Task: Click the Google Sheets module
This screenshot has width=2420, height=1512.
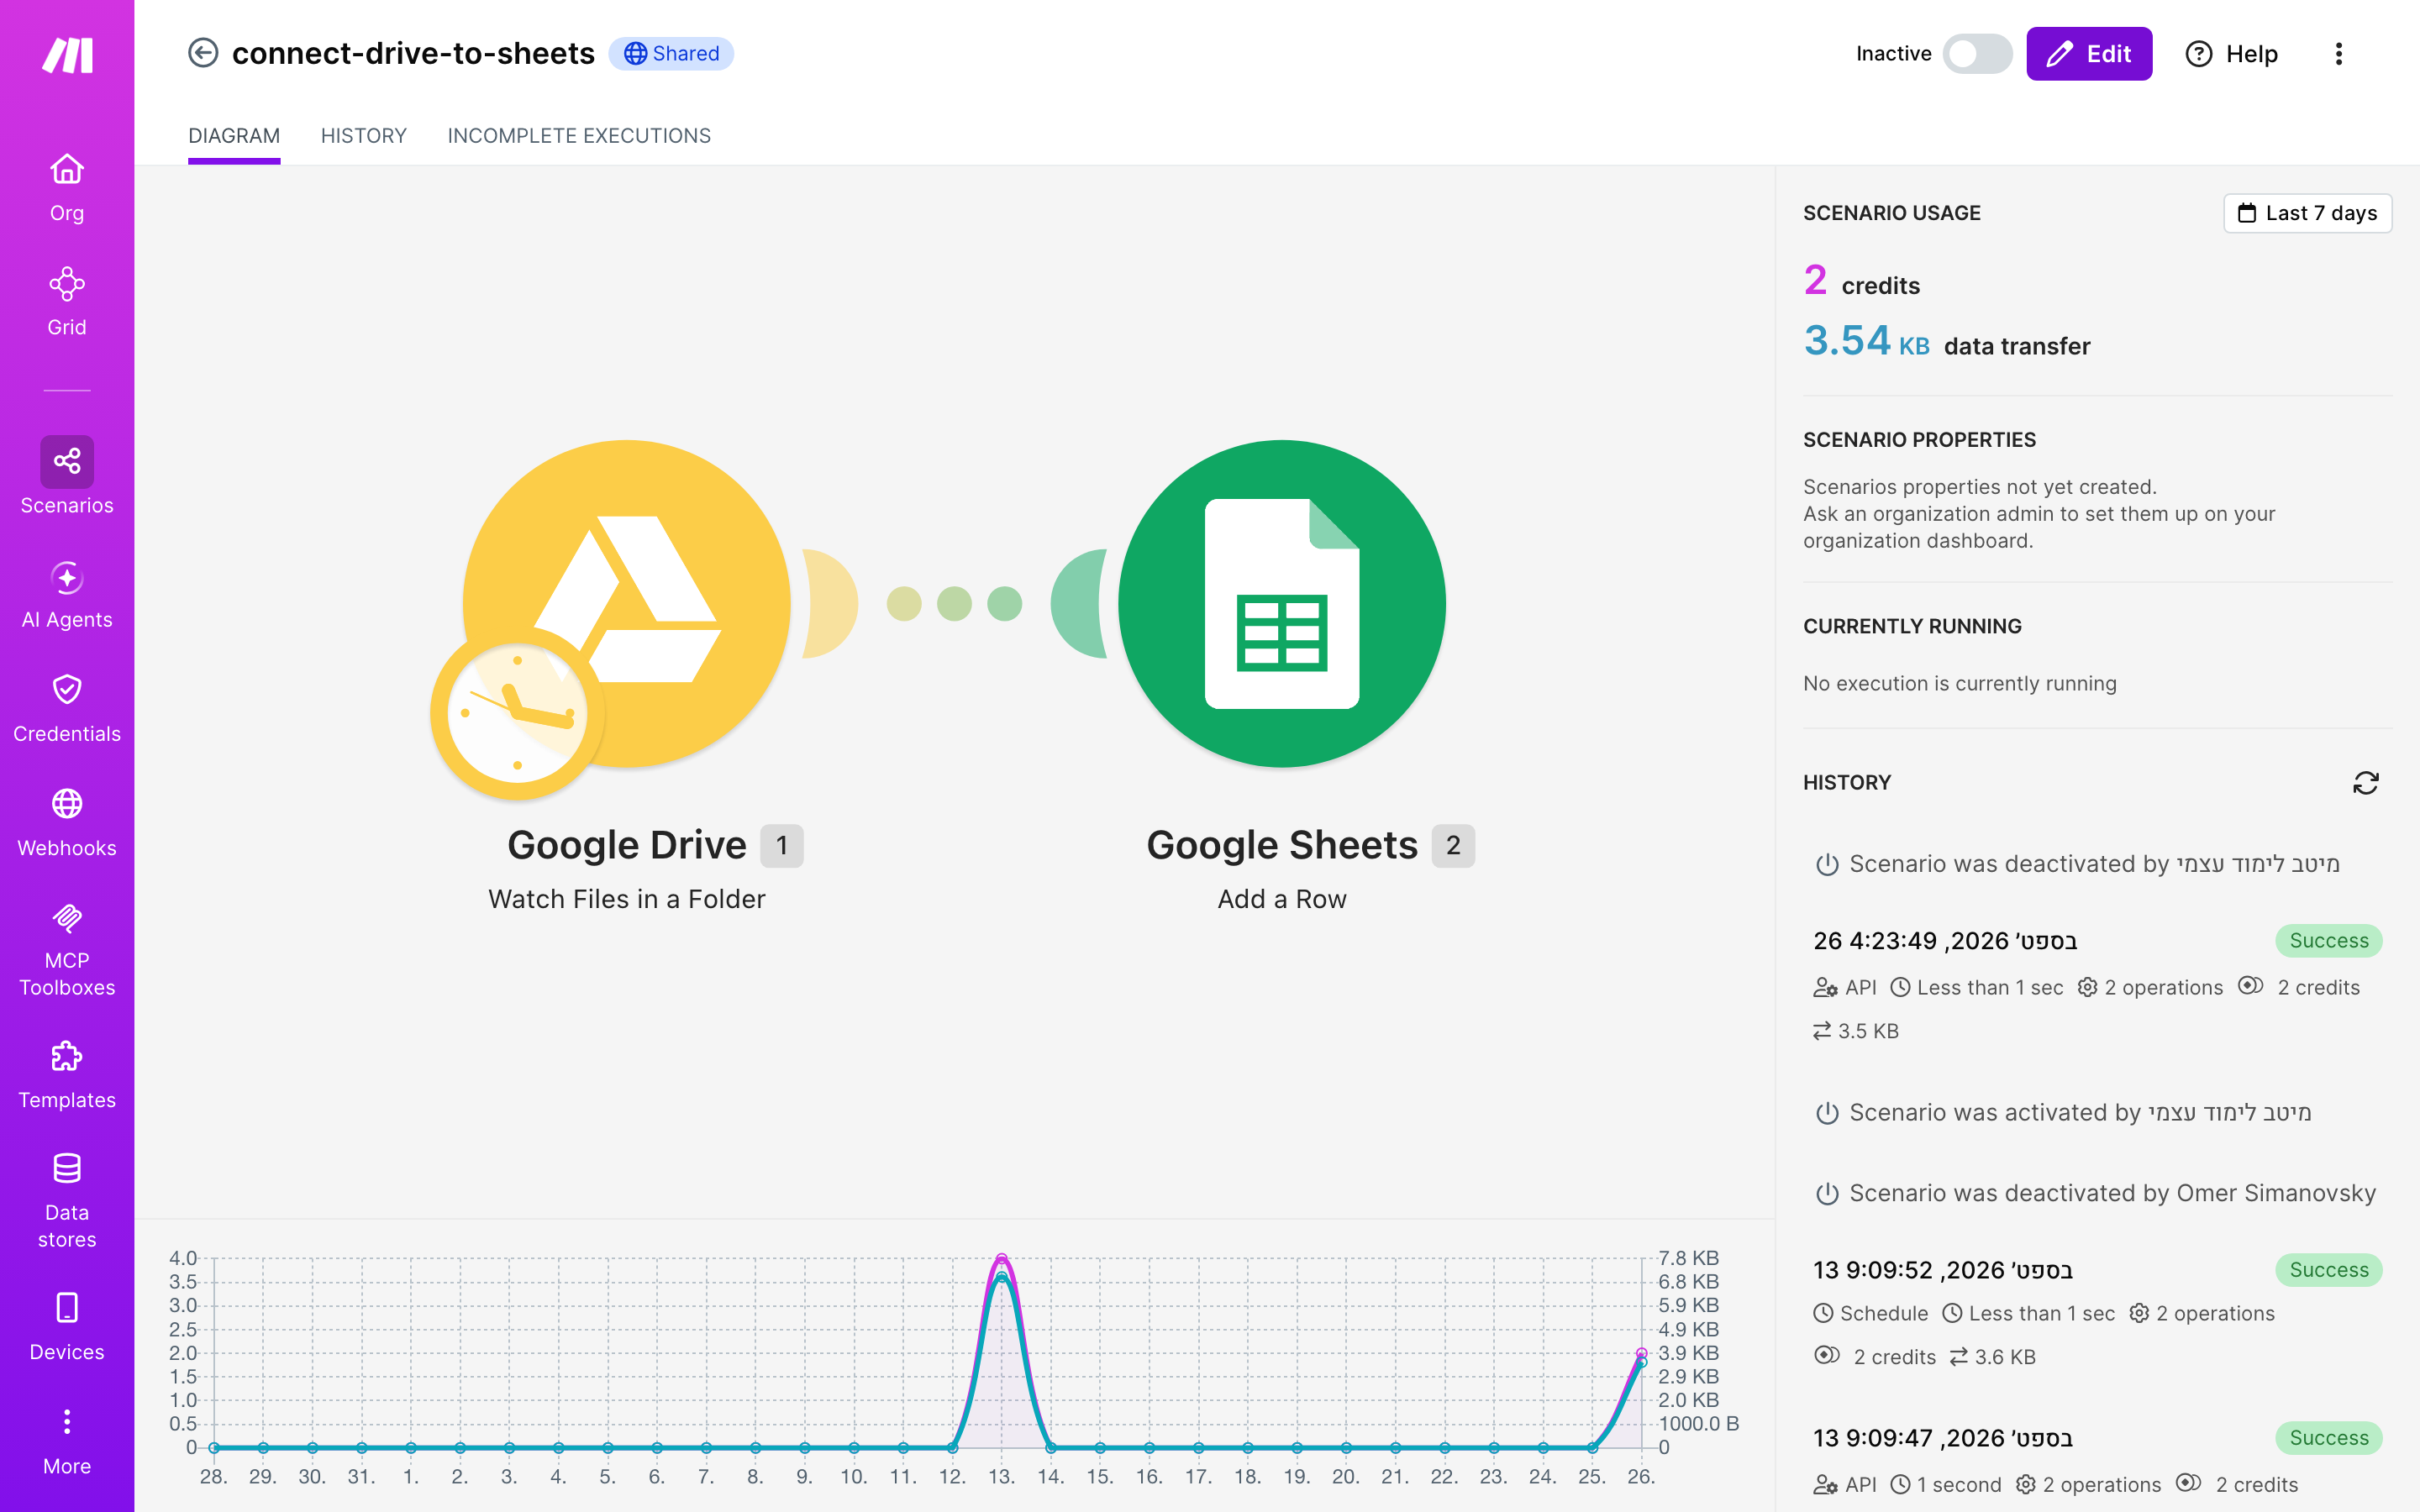Action: (1282, 604)
